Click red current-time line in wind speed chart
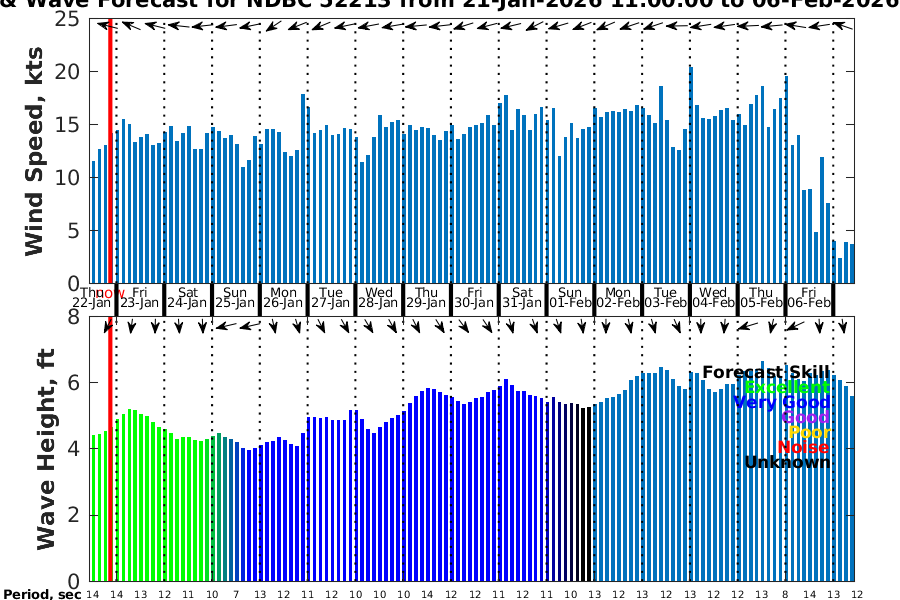 [x=109, y=150]
